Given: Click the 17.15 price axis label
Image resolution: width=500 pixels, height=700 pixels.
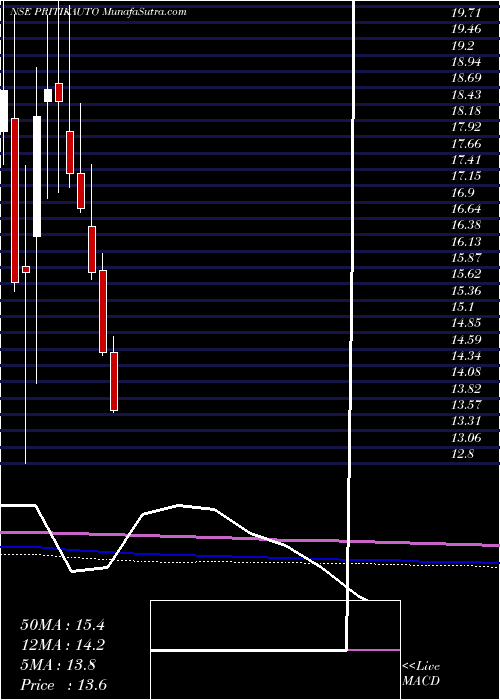Looking at the screenshot, I should pyautogui.click(x=466, y=176).
